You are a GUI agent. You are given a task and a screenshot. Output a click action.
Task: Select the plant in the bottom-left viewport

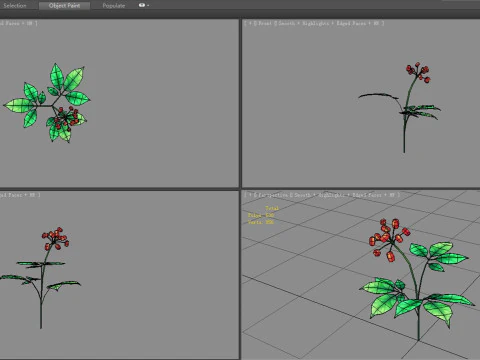(x=41, y=283)
